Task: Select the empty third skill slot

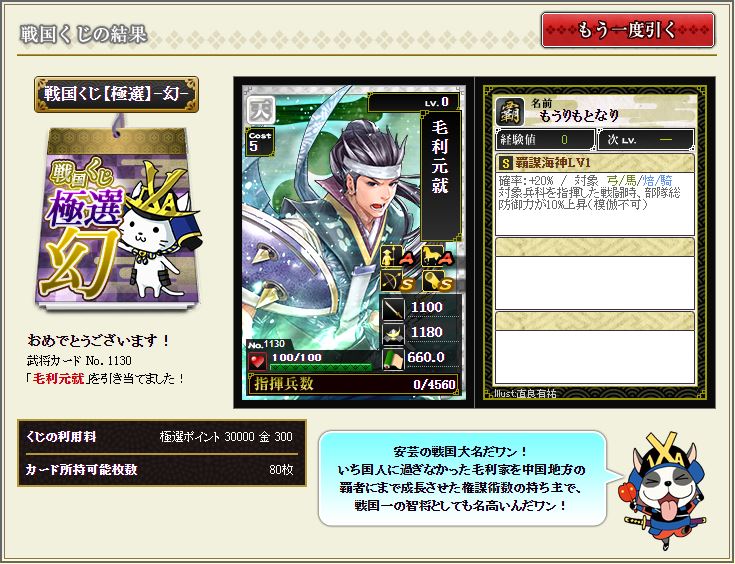Action: (594, 348)
